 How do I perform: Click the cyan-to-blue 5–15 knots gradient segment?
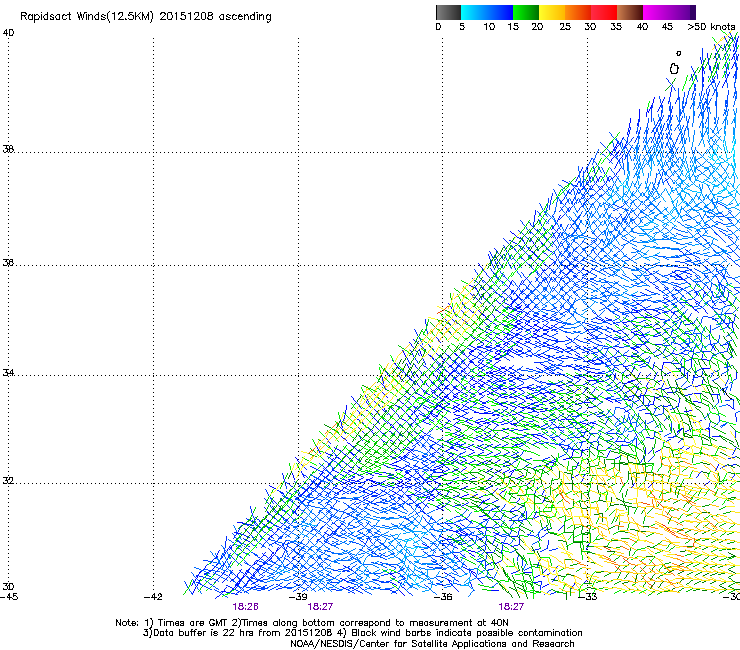tap(487, 12)
